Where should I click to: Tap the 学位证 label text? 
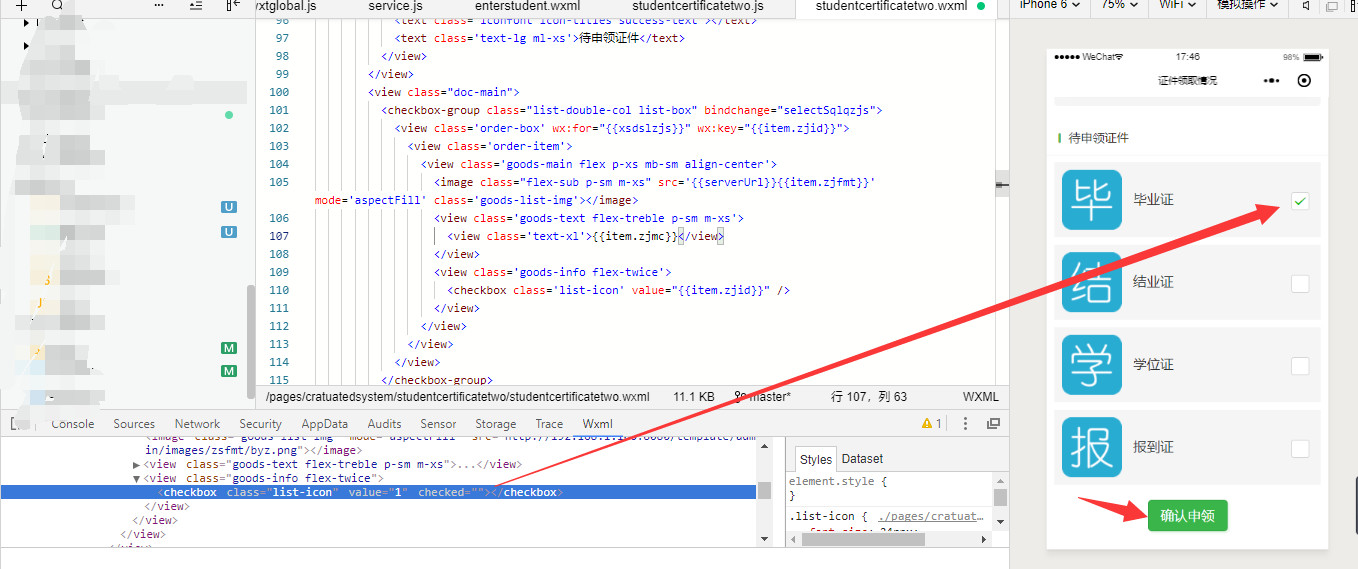1153,365
